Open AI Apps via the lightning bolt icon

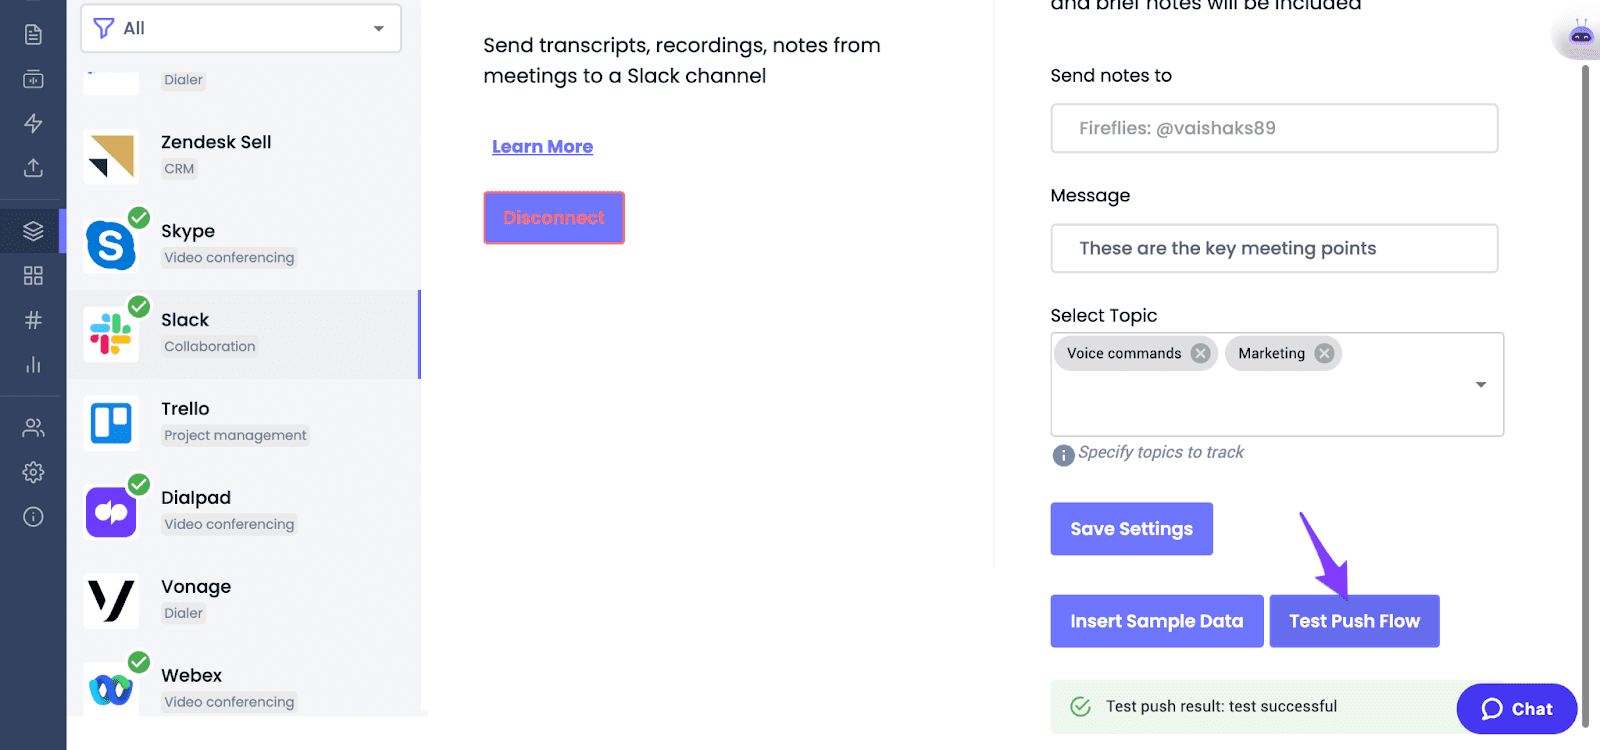(x=33, y=123)
